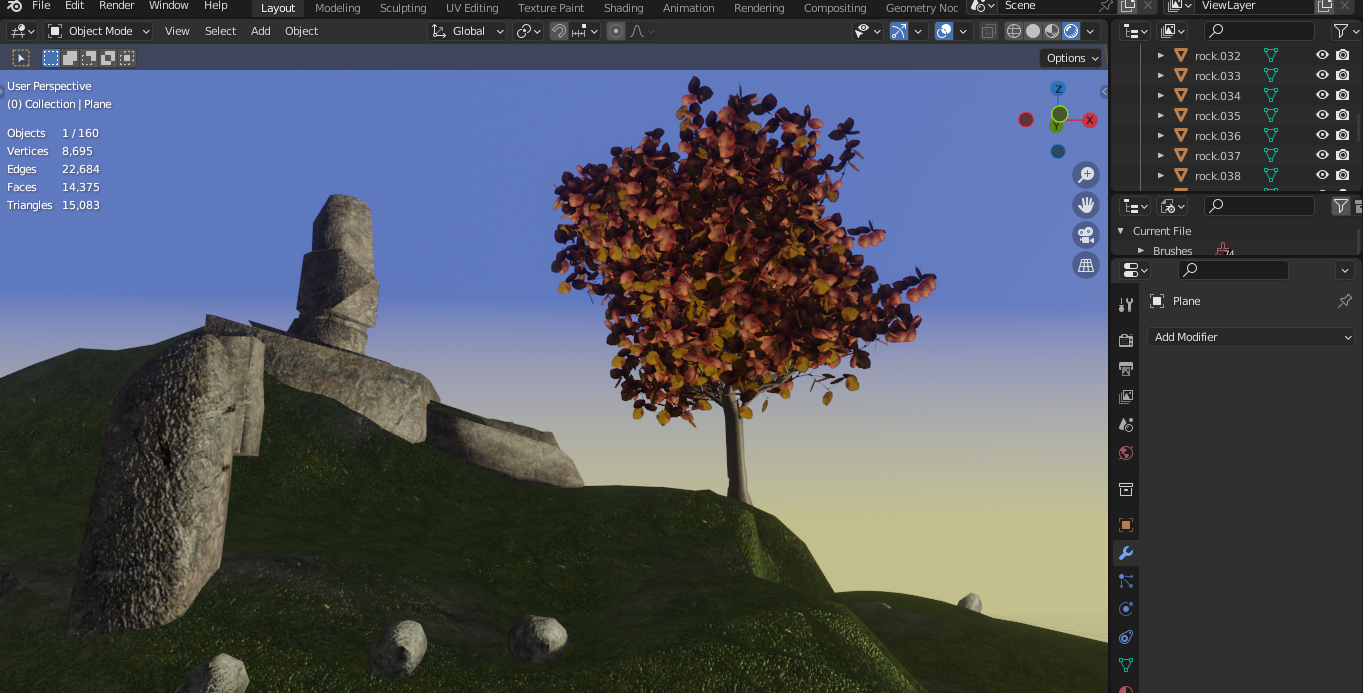
Task: Open the World properties tab
Action: [1126, 453]
